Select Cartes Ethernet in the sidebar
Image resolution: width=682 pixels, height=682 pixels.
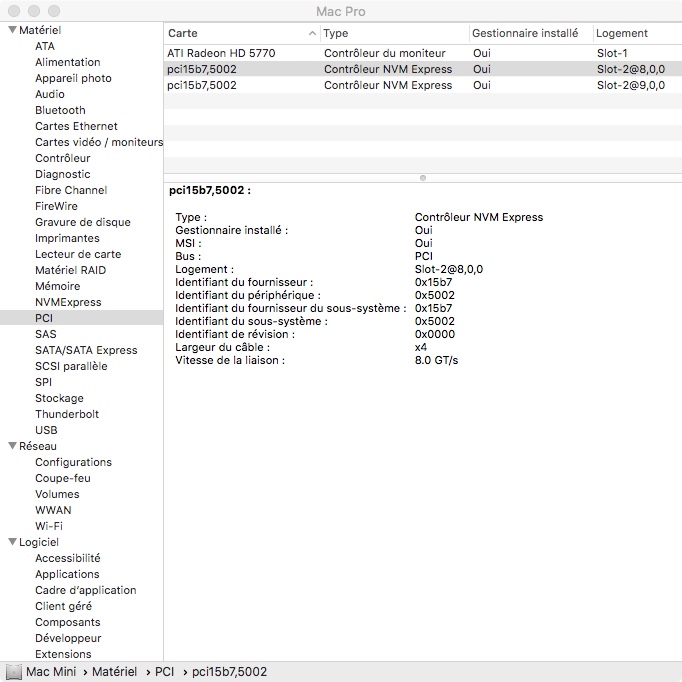[x=77, y=126]
